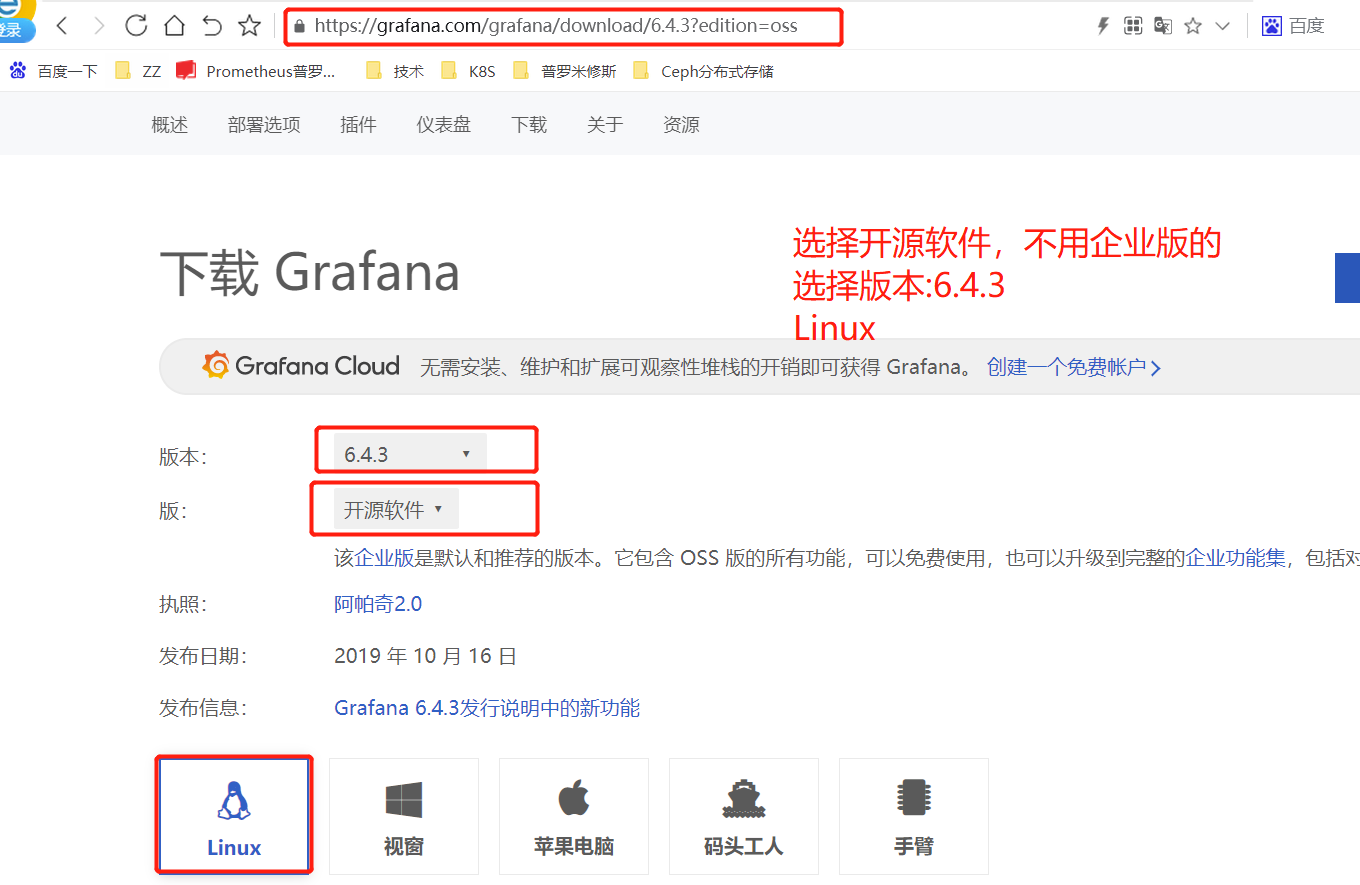Open the Ceph分布式存储 bookmark folder

[x=703, y=71]
